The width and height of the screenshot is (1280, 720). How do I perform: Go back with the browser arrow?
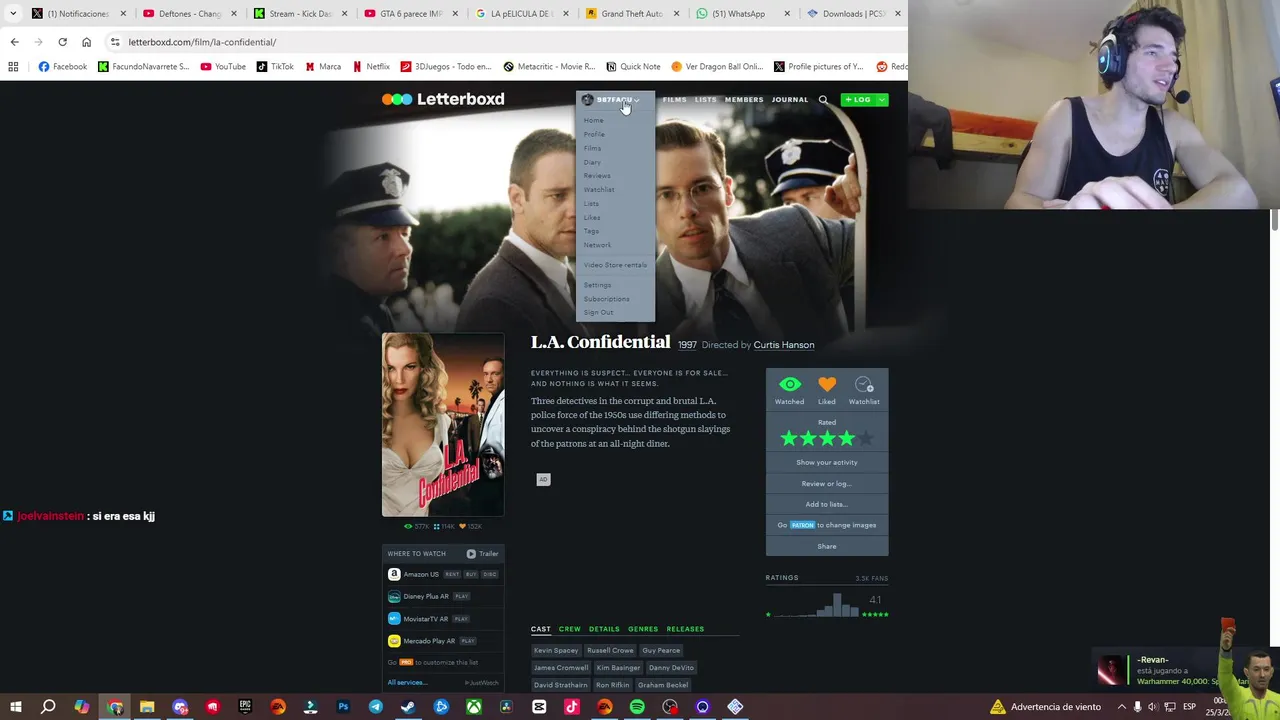[14, 42]
